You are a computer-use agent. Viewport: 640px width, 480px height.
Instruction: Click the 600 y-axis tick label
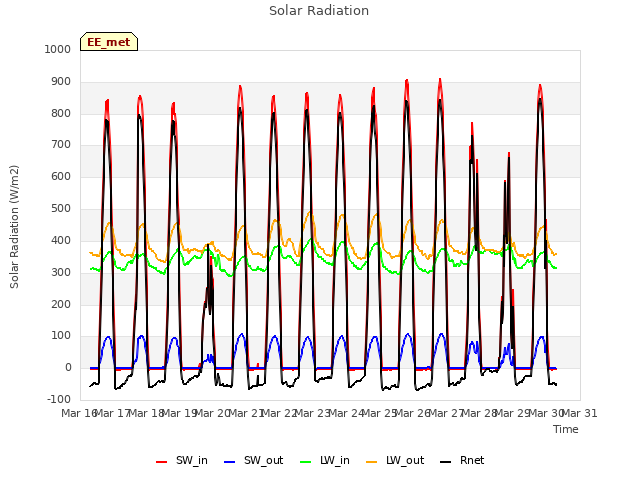pyautogui.click(x=61, y=176)
